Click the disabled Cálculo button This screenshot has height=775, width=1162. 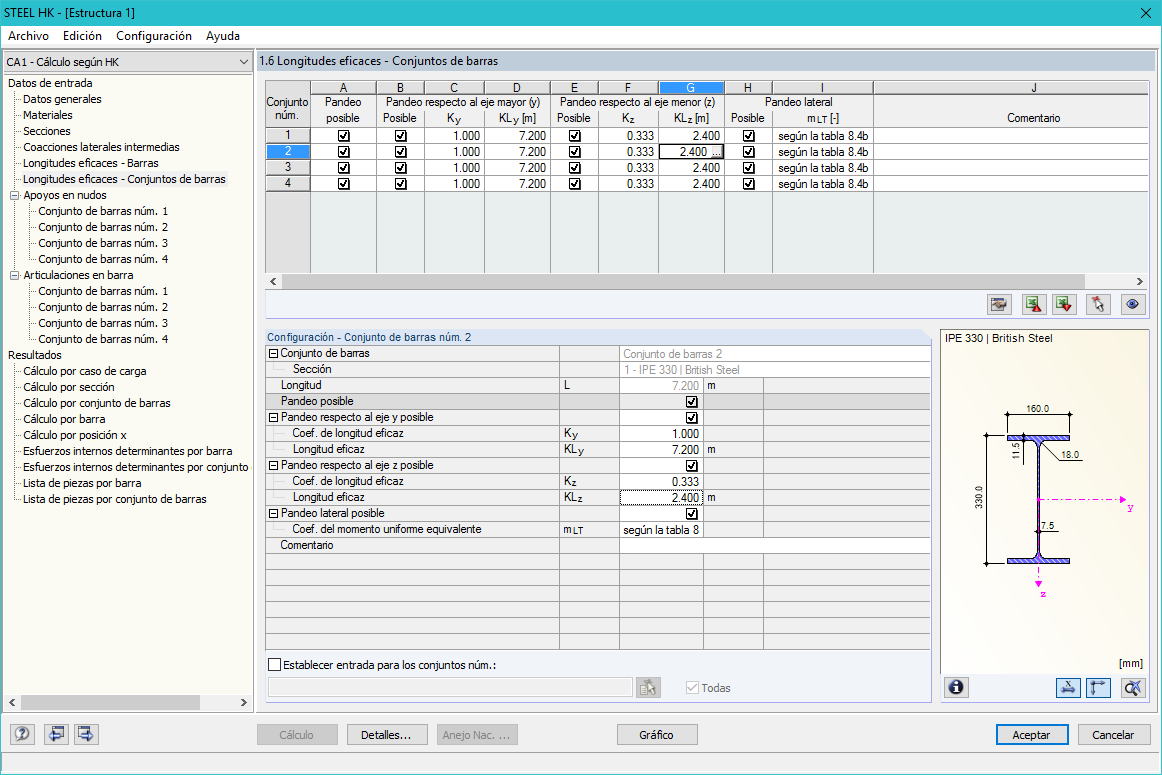tap(296, 735)
